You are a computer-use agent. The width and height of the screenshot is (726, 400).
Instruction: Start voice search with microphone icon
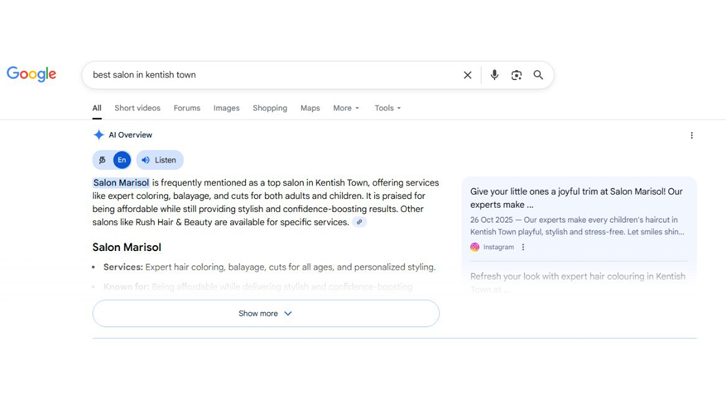click(x=494, y=75)
